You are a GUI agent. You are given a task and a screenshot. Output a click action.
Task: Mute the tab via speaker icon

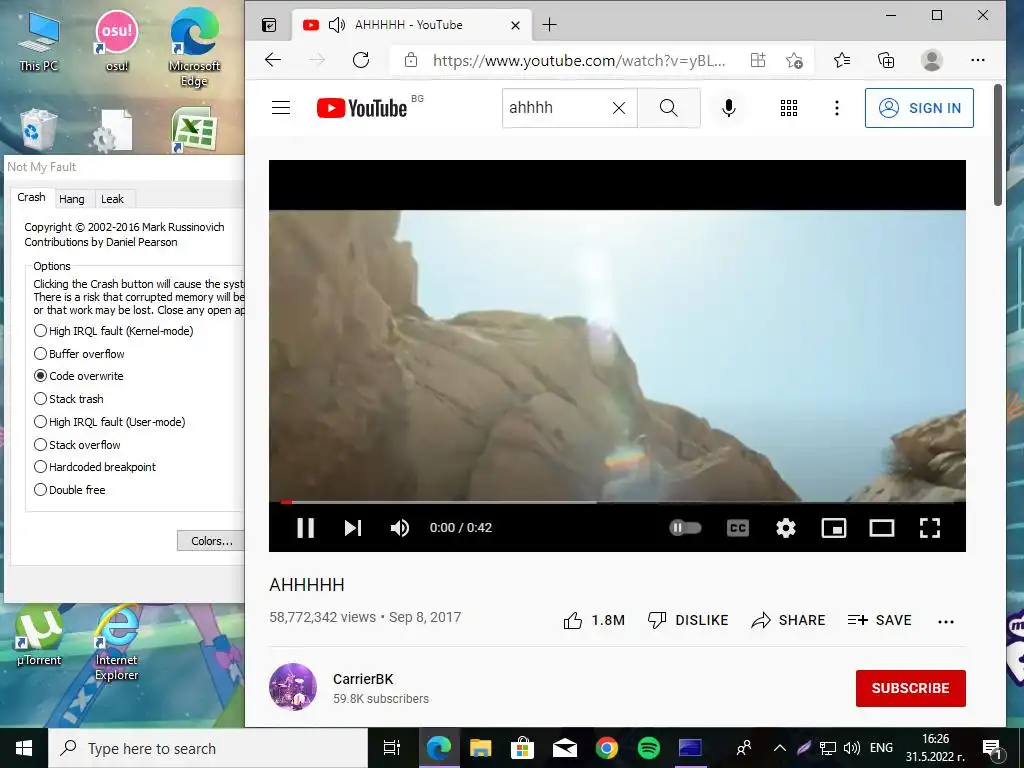click(336, 25)
